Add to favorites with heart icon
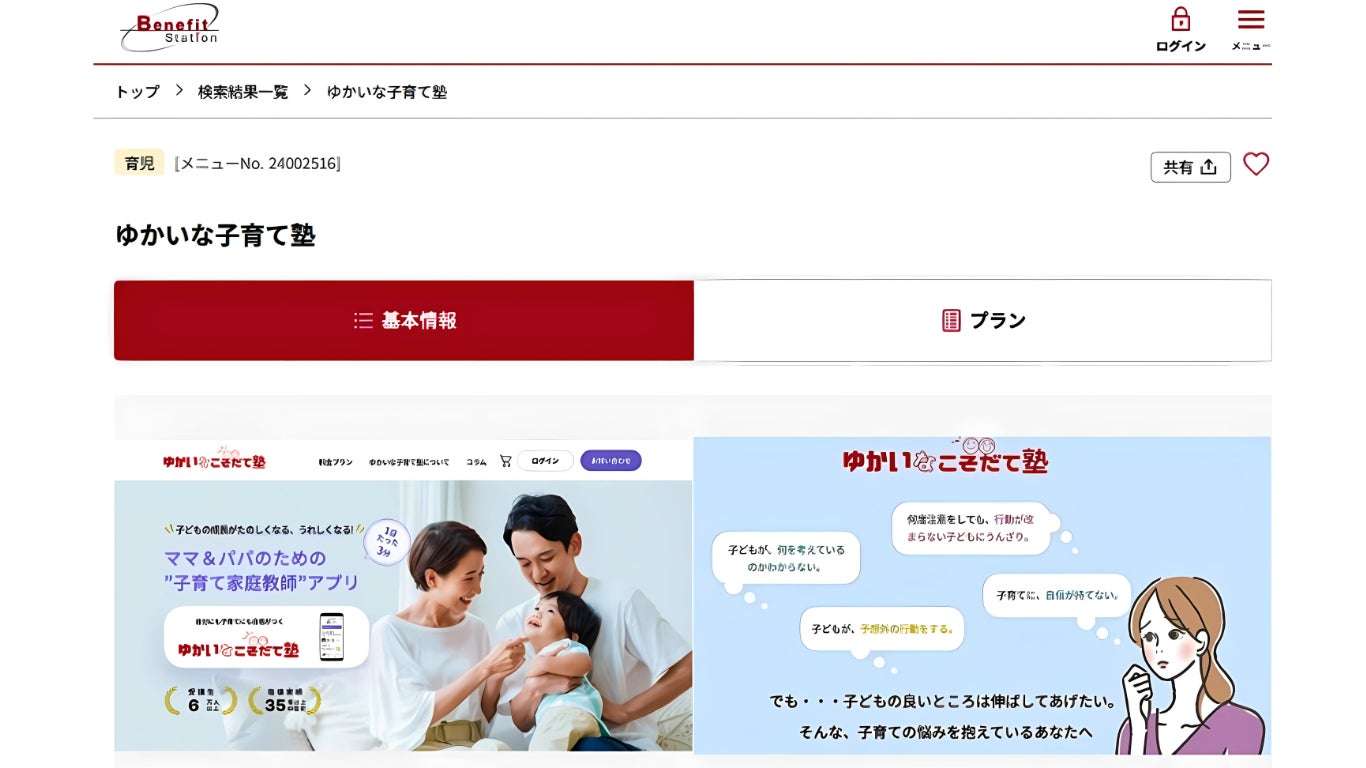 pos(1256,164)
